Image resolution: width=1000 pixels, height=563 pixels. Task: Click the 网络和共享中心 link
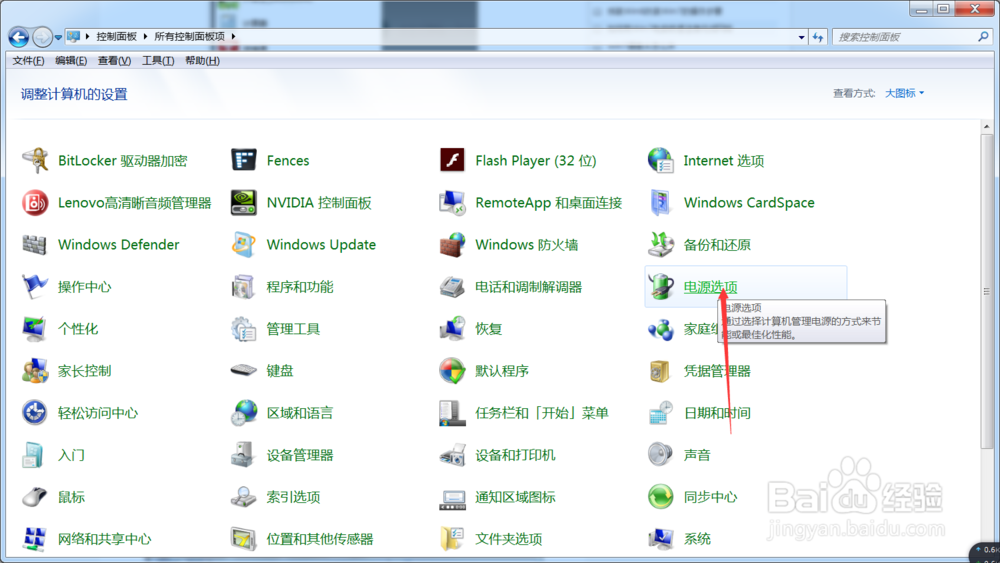105,539
